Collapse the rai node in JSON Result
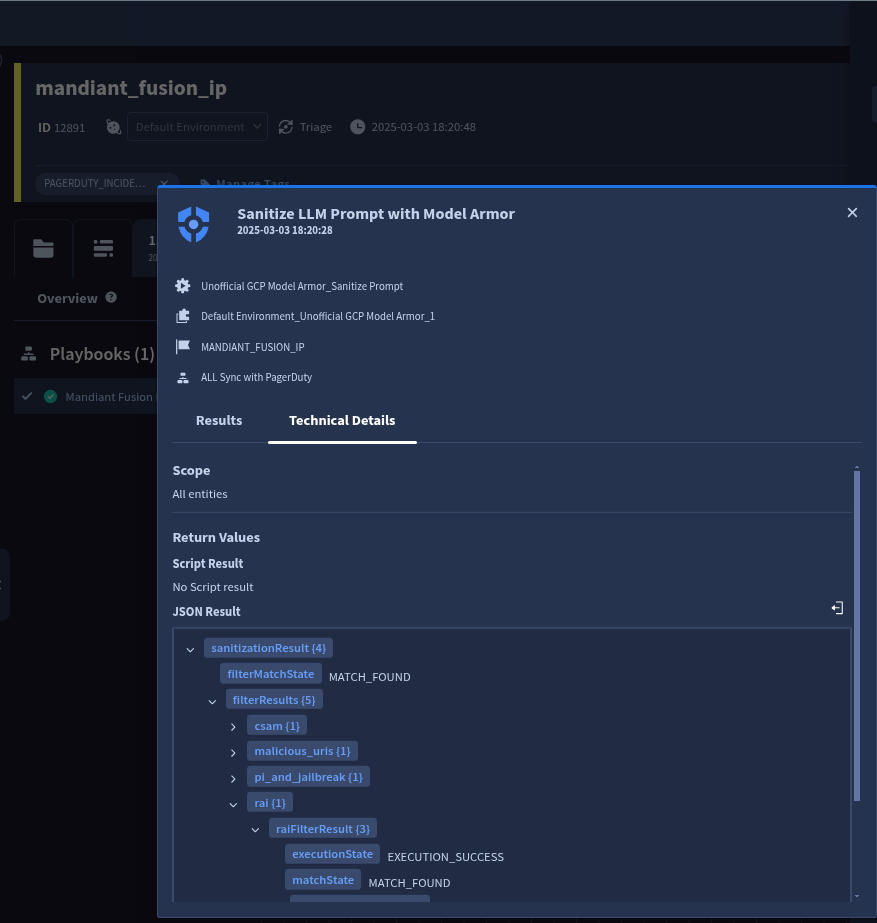The image size is (877, 923). tap(233, 803)
